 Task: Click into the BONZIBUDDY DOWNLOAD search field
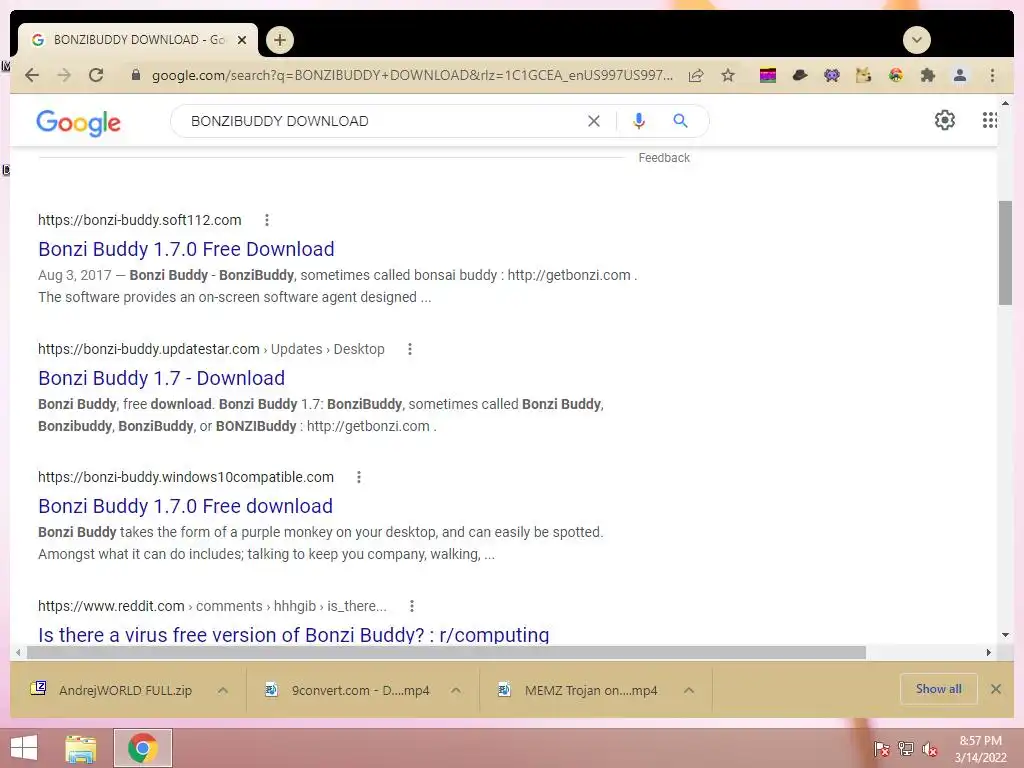385,121
